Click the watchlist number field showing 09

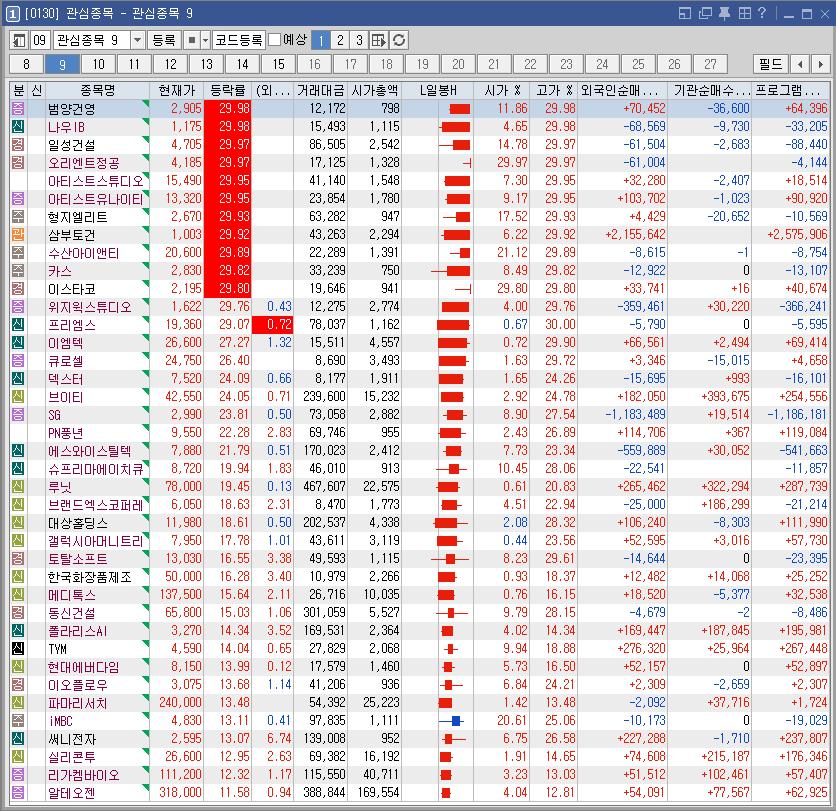pyautogui.click(x=40, y=41)
